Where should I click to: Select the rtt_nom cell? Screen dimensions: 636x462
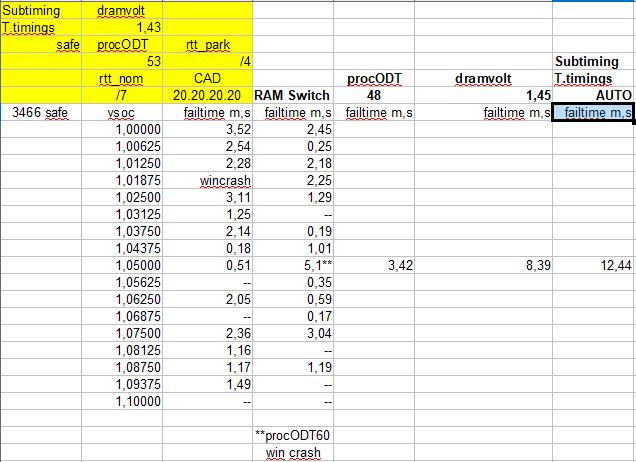[x=122, y=78]
